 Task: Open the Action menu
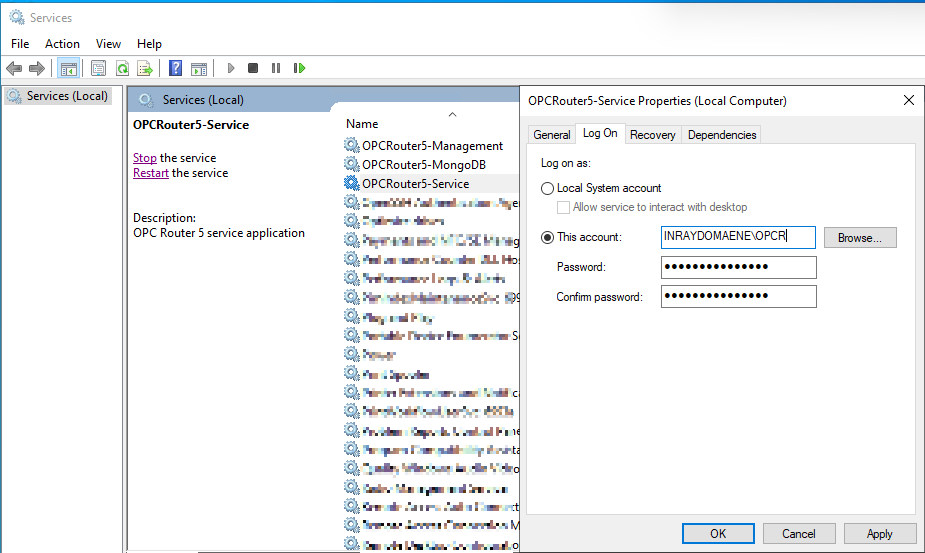click(x=62, y=44)
